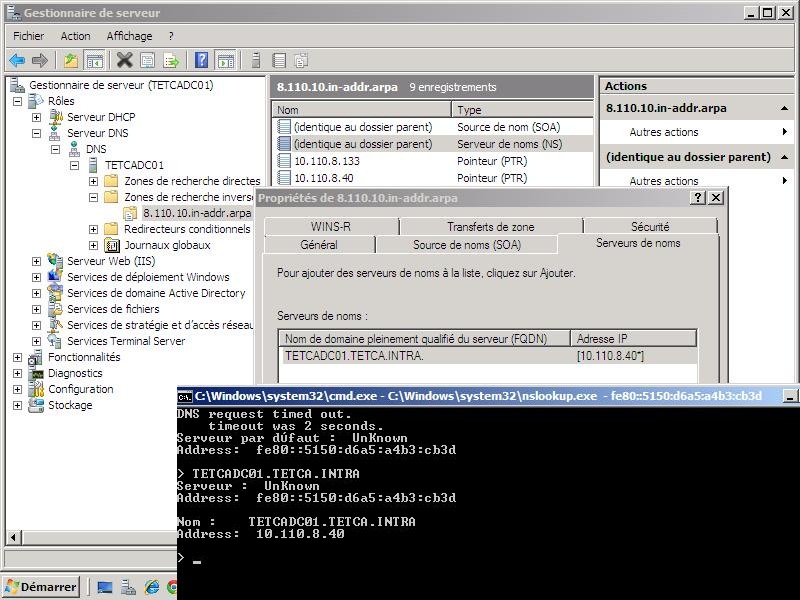Expand the Serveur DHCP node
Screen dimensions: 800x600
pos(36,117)
